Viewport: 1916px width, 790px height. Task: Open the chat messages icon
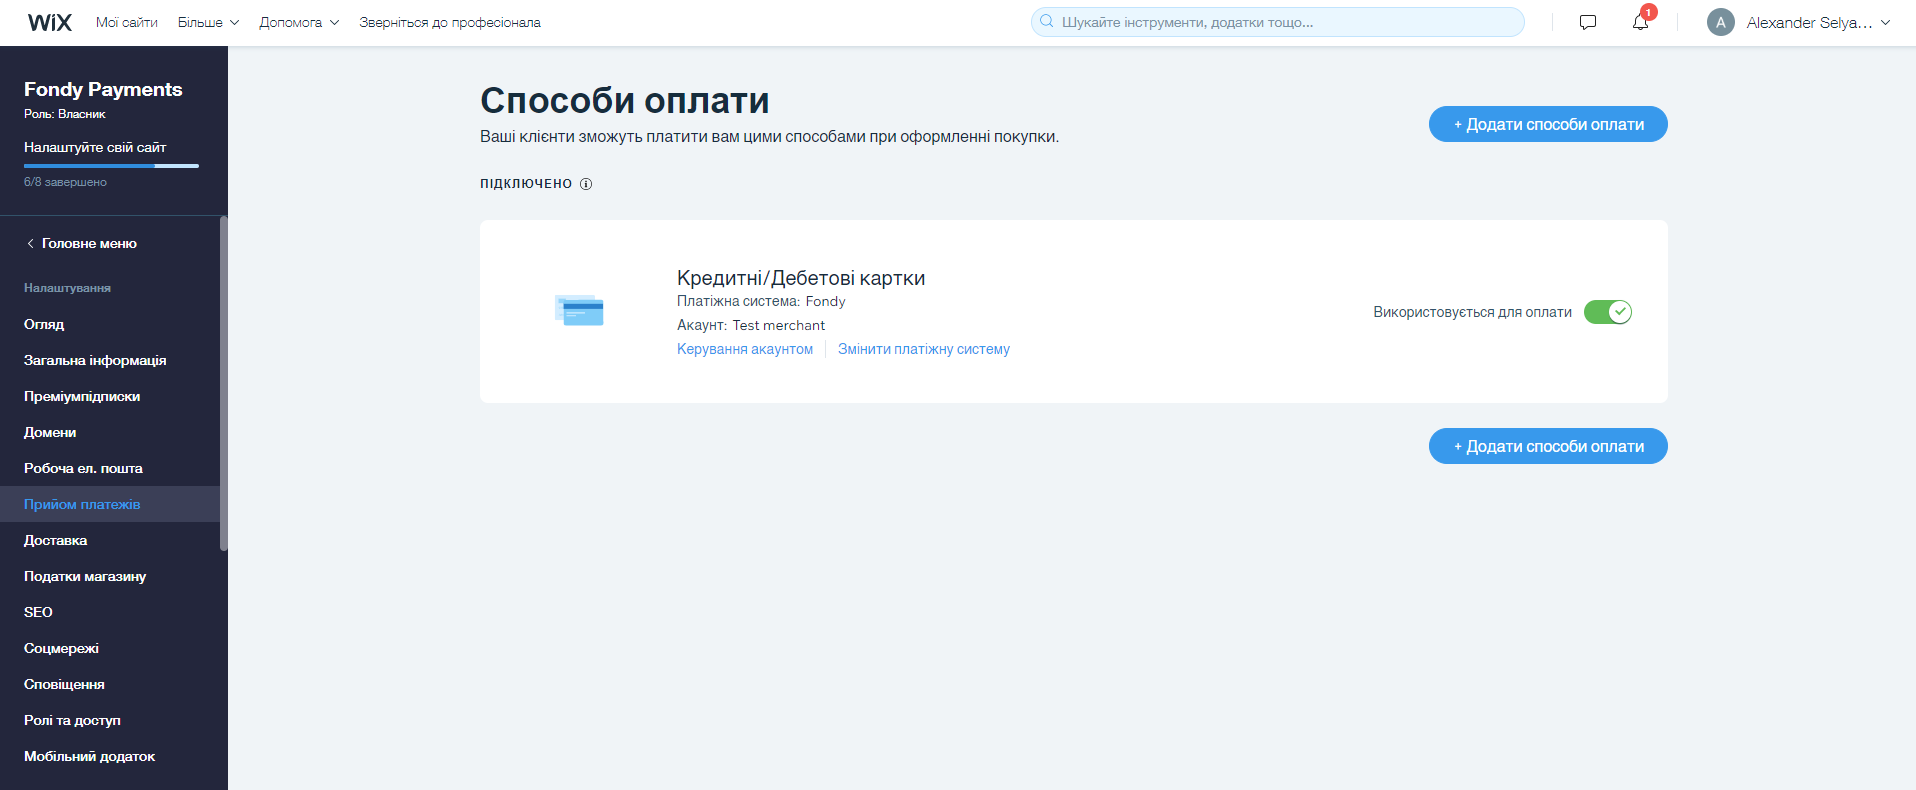(1588, 22)
